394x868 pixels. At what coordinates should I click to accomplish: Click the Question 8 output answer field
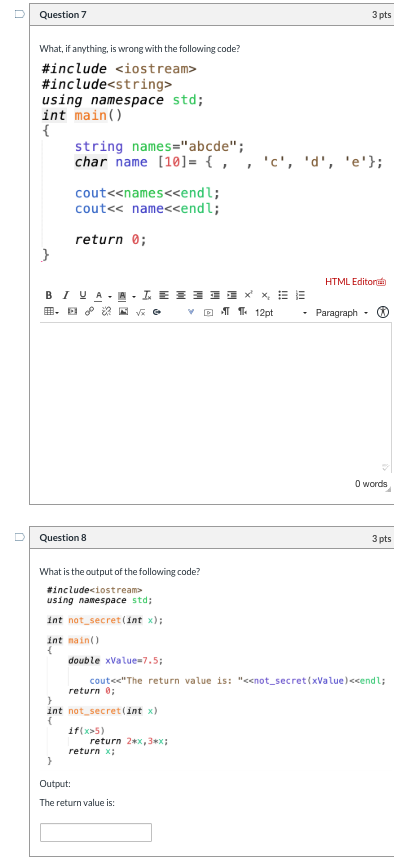pyautogui.click(x=96, y=832)
